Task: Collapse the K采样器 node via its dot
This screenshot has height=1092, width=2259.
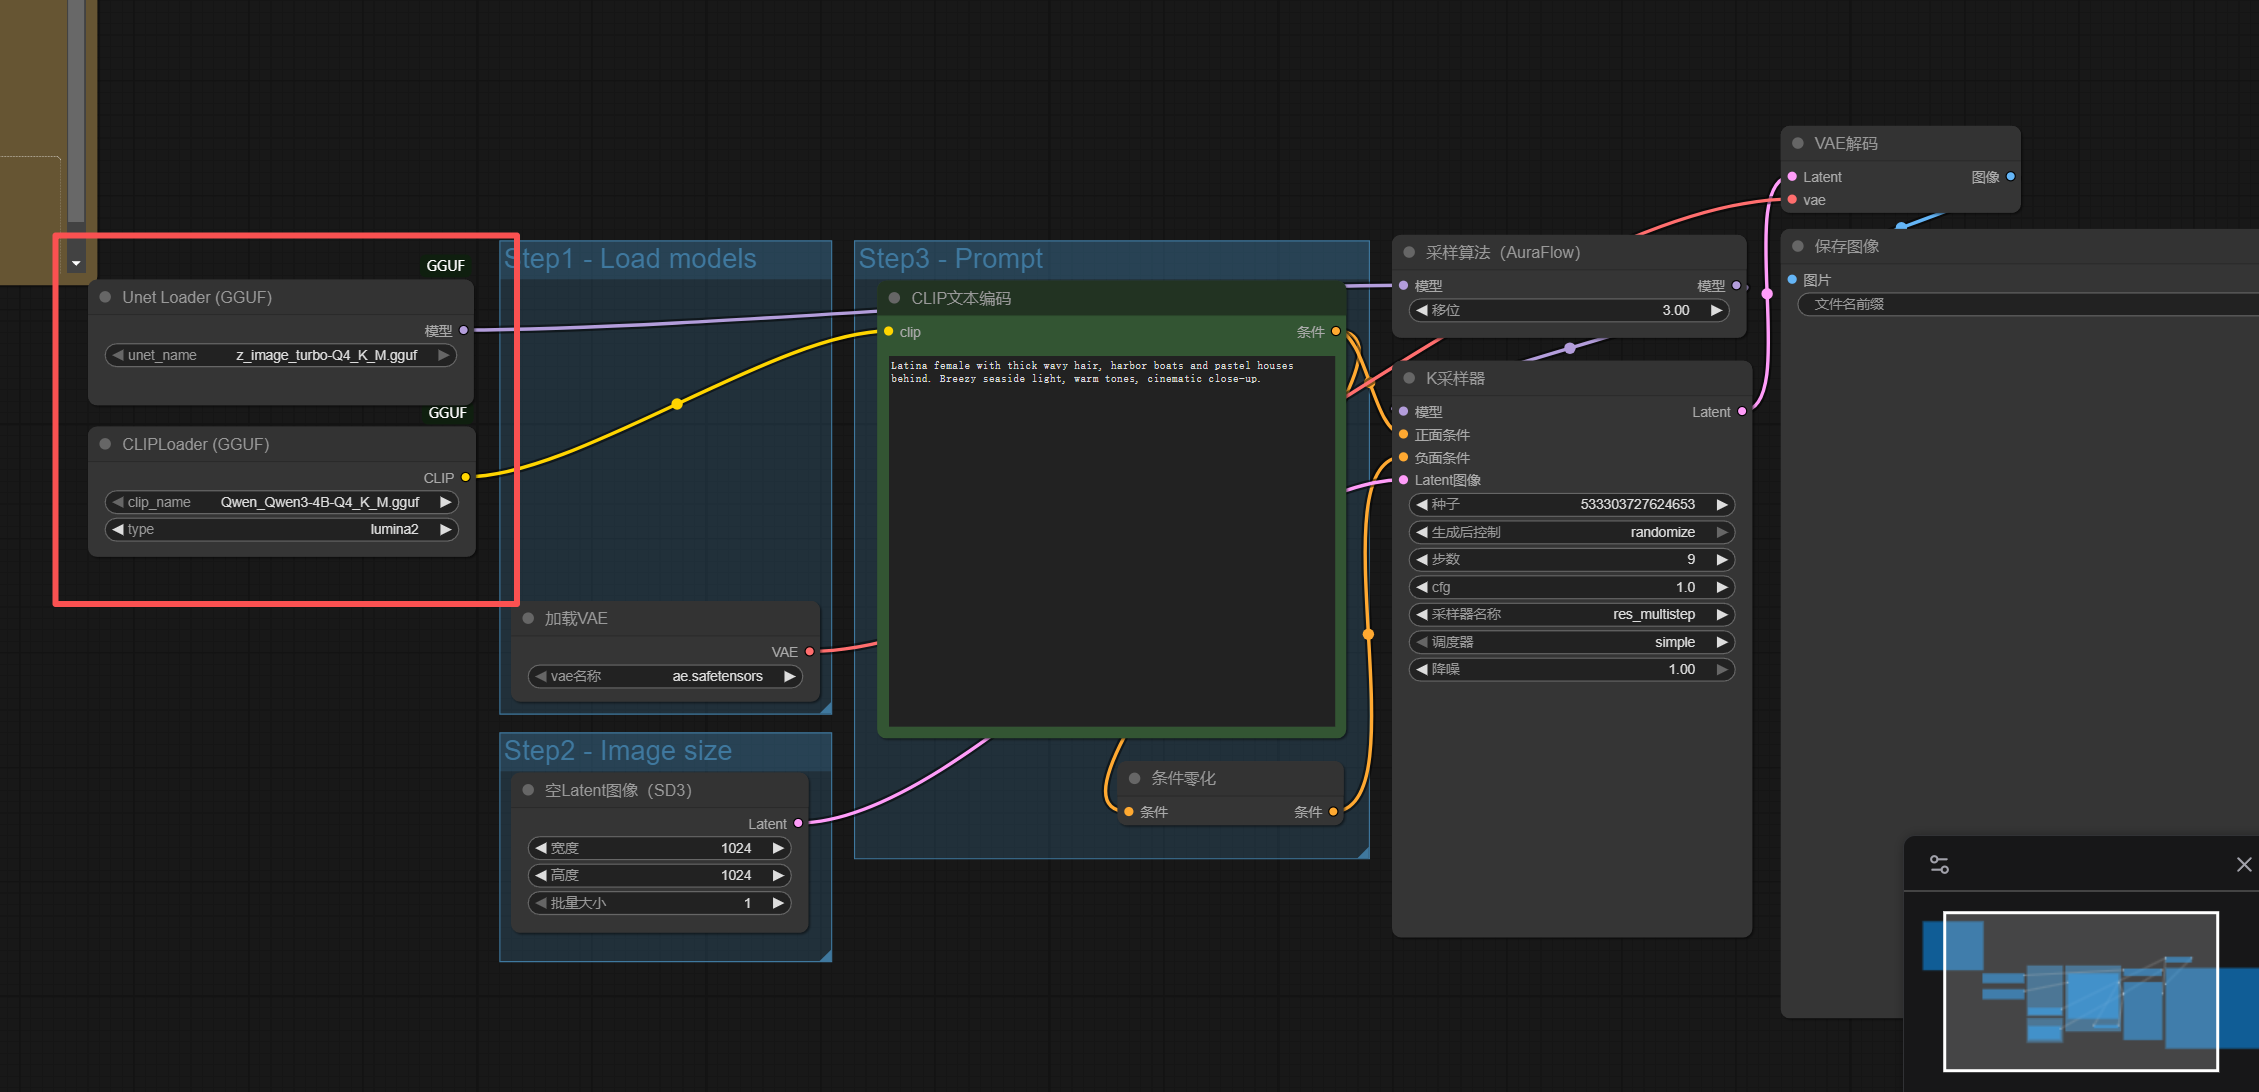Action: click(1409, 378)
